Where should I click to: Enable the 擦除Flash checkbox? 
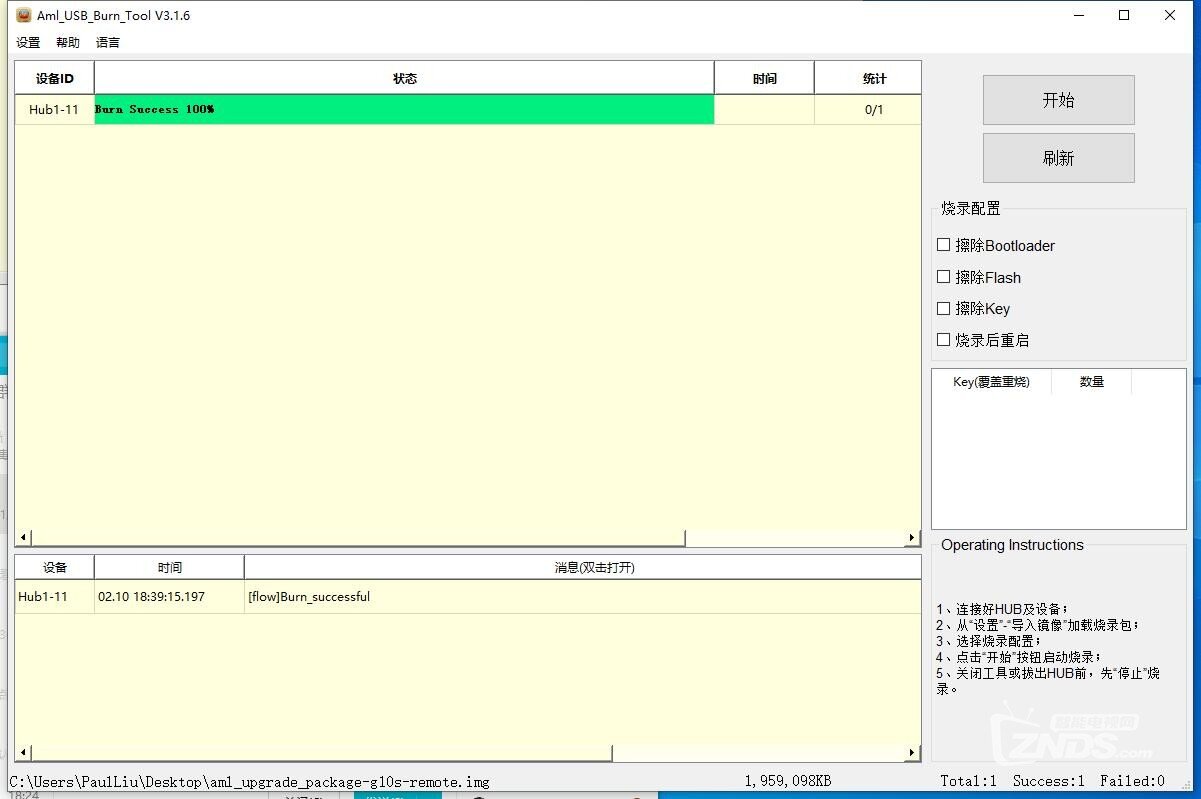pos(943,277)
